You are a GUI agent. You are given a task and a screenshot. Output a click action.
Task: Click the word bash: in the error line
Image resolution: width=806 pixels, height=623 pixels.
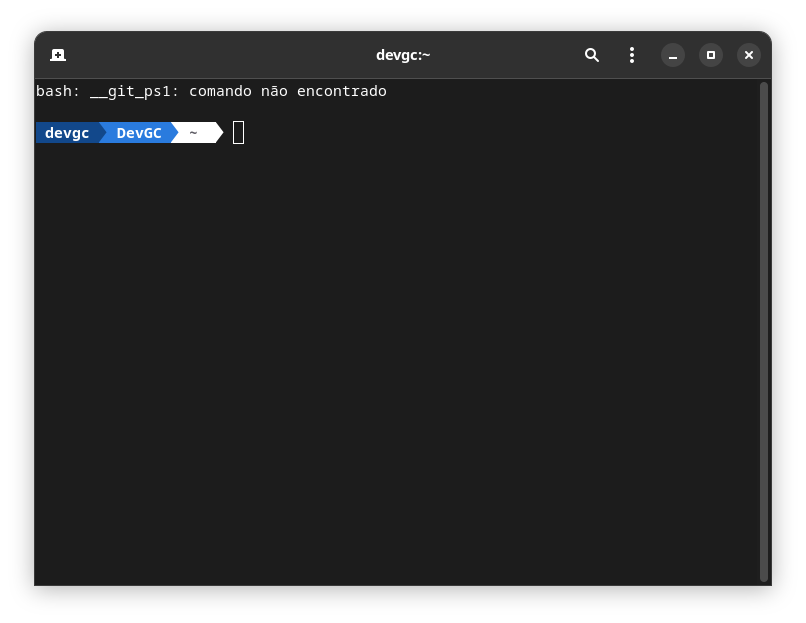58,91
